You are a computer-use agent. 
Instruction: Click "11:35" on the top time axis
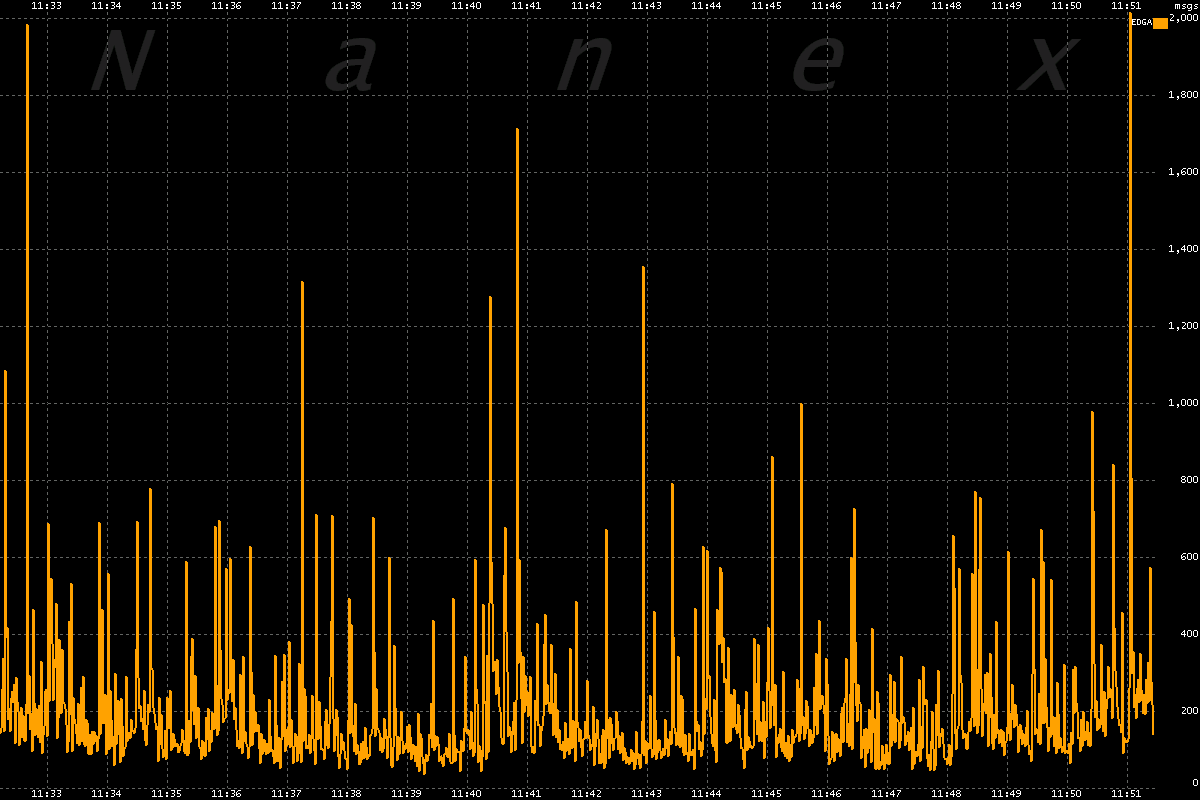[x=167, y=6]
